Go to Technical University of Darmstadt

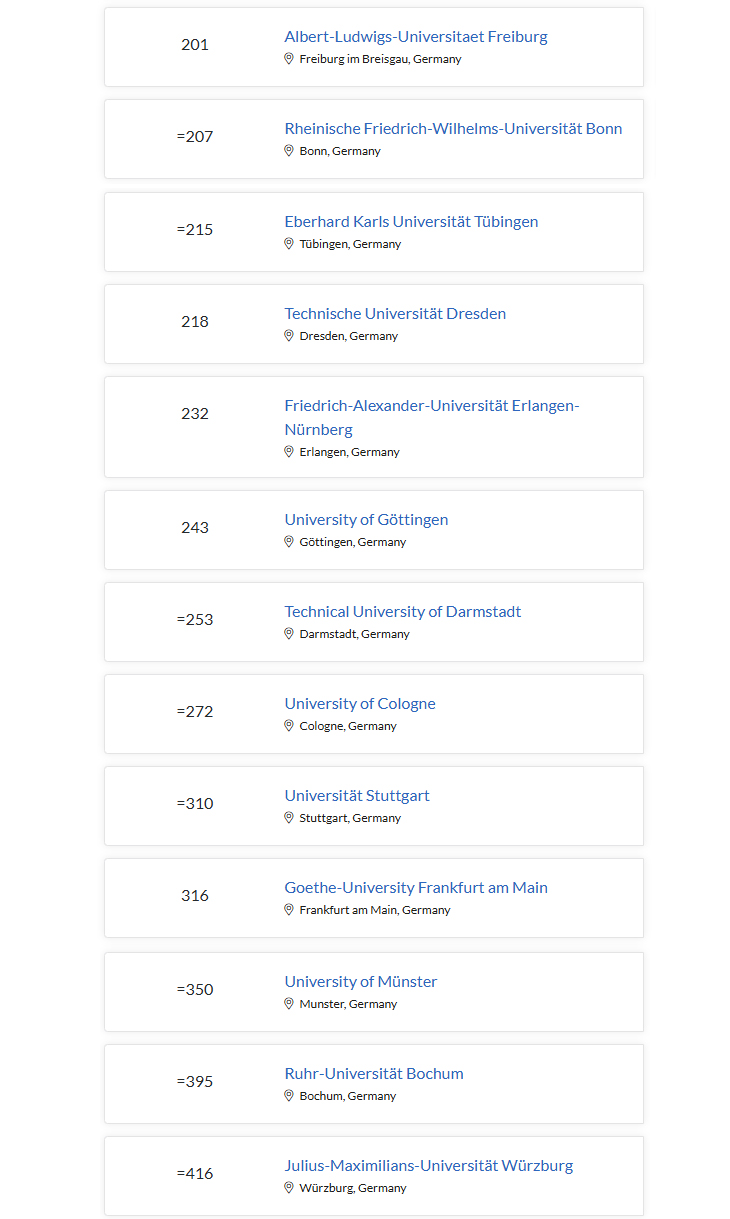(x=402, y=612)
